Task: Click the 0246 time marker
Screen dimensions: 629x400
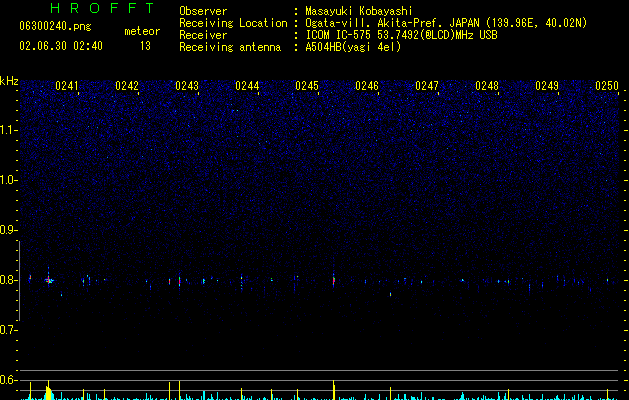Action: click(x=367, y=86)
